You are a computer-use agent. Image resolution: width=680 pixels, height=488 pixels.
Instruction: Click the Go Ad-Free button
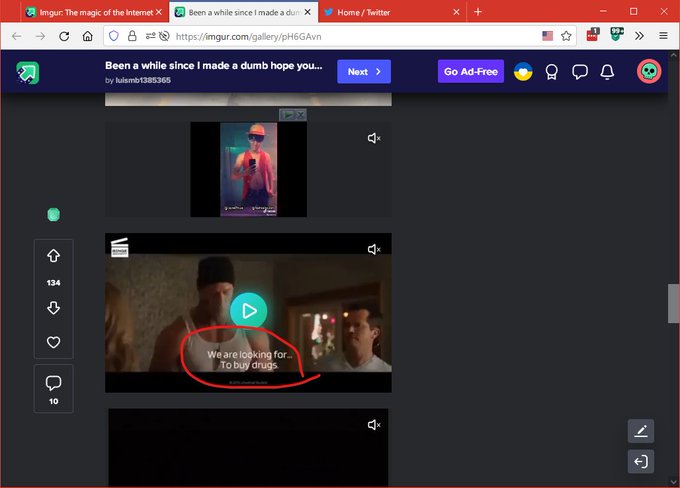tap(471, 72)
